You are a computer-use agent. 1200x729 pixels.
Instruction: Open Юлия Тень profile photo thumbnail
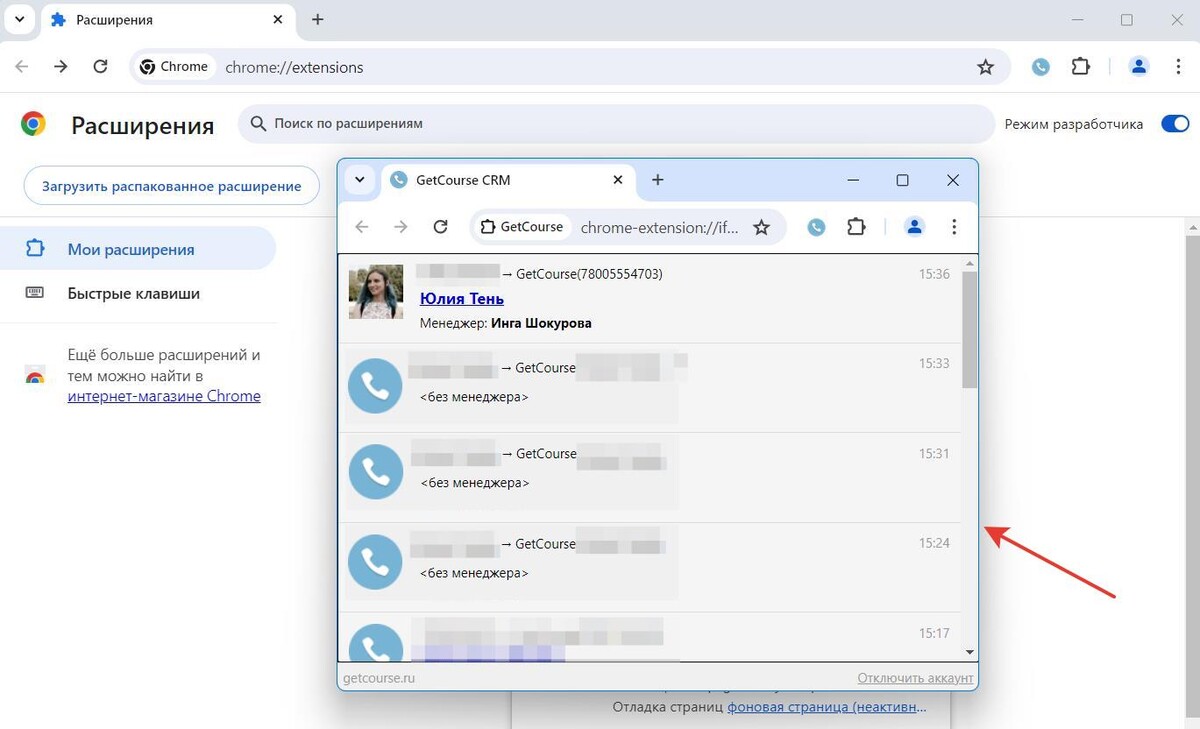(376, 292)
